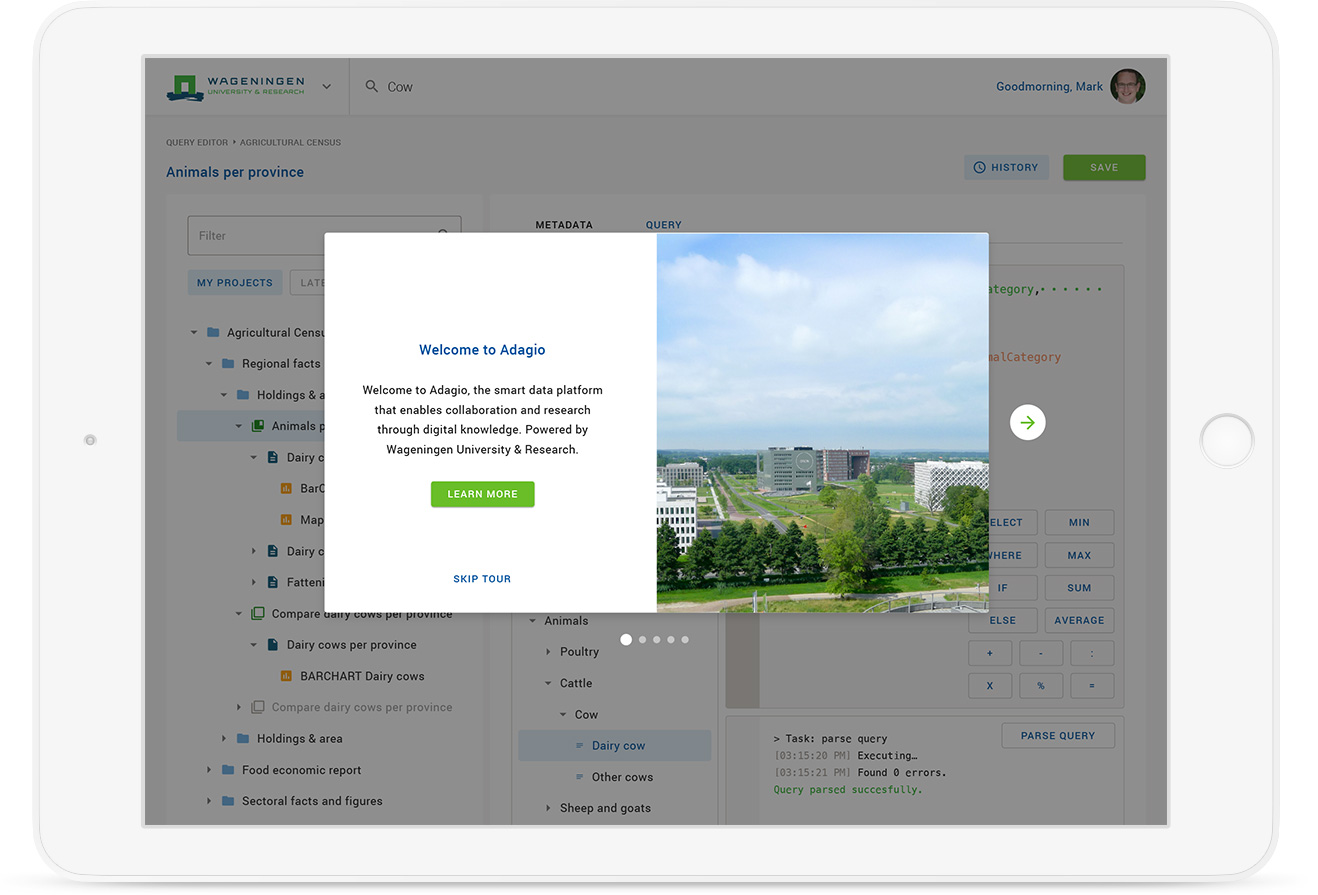Screen dimensions: 1318x895
Task: Open Mark's profile avatar
Action: [x=1127, y=86]
